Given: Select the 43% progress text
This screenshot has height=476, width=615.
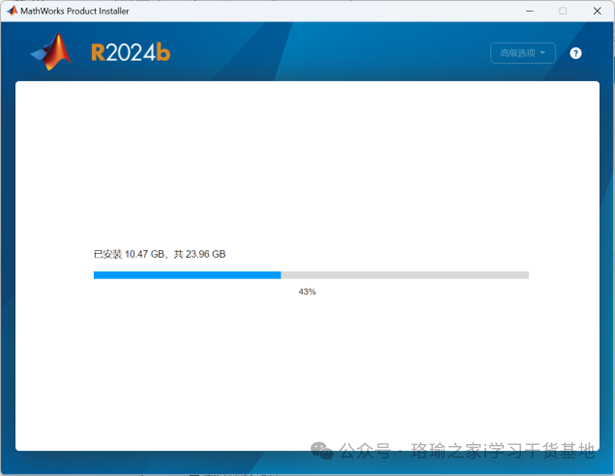Looking at the screenshot, I should tap(307, 292).
